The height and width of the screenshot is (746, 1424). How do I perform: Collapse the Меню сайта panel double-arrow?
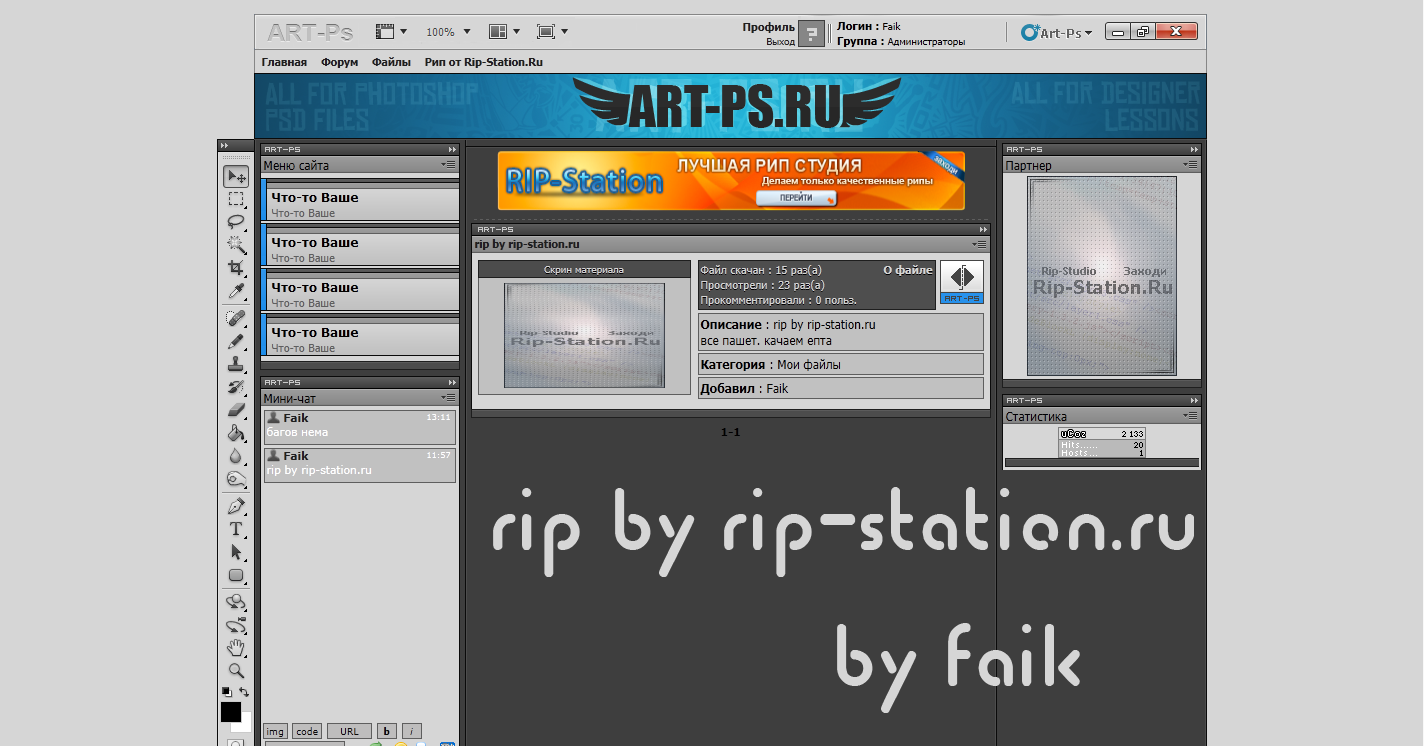[452, 149]
